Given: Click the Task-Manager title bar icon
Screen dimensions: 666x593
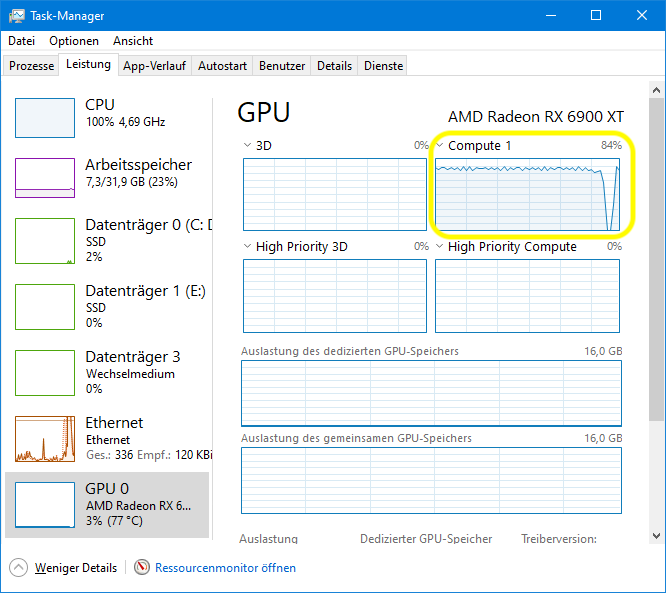Looking at the screenshot, I should click(17, 16).
